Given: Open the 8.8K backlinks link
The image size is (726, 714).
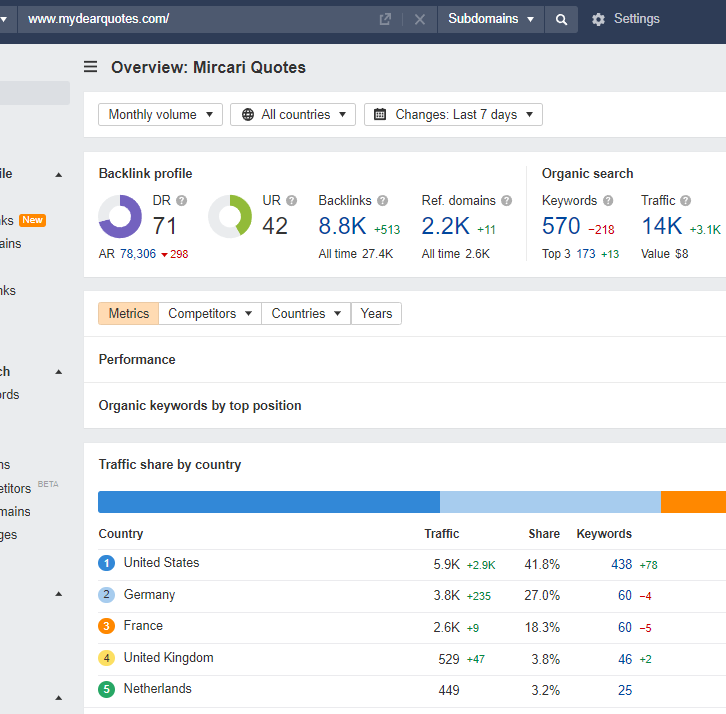Looking at the screenshot, I should [x=342, y=226].
